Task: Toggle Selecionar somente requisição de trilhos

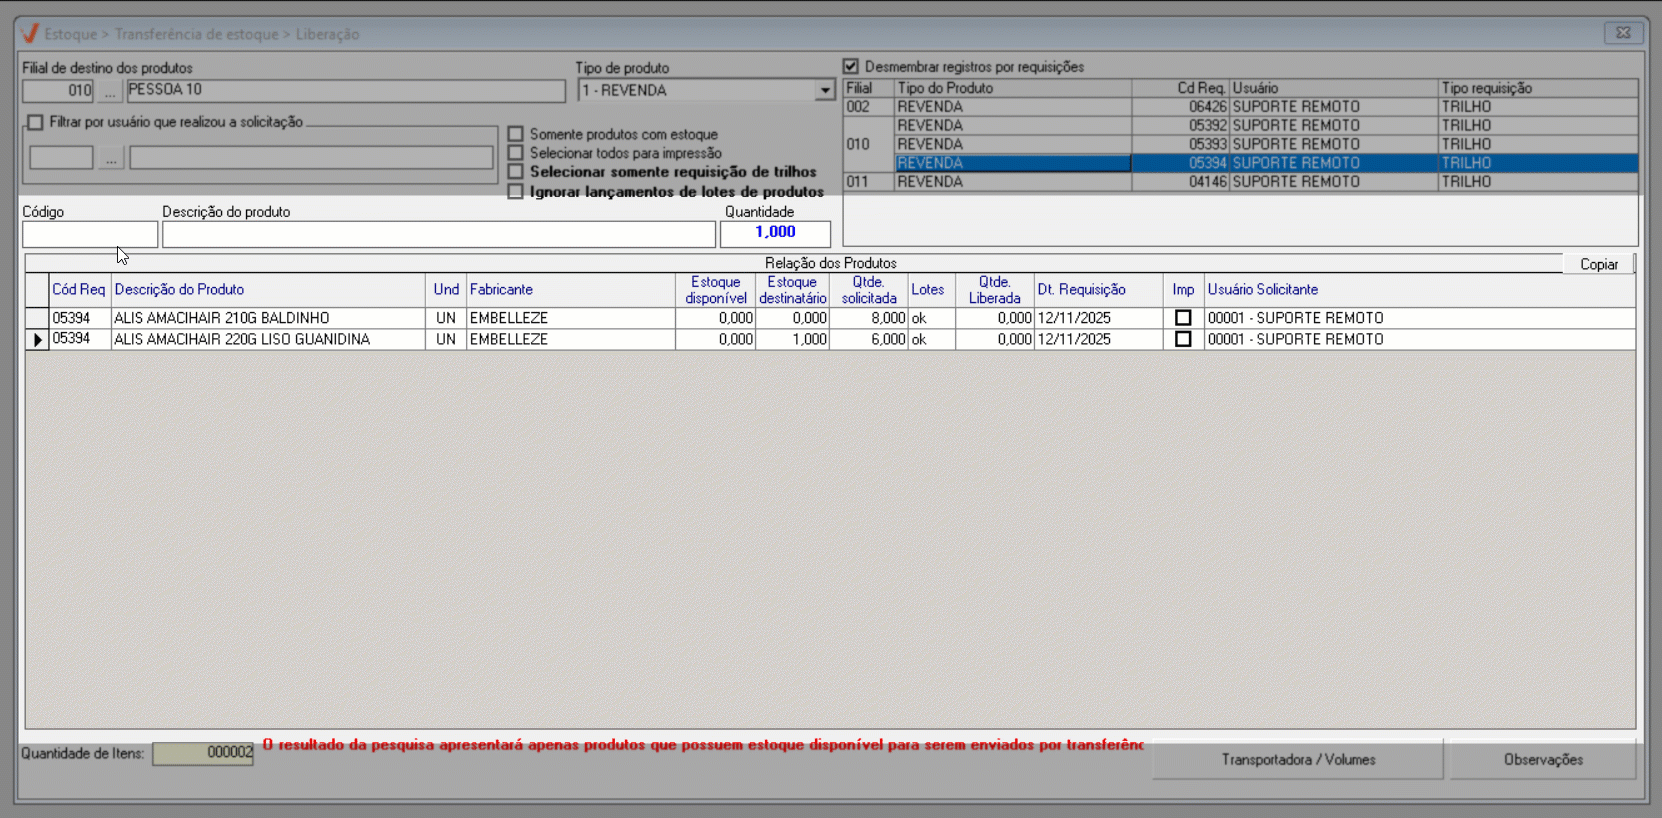Action: [516, 172]
